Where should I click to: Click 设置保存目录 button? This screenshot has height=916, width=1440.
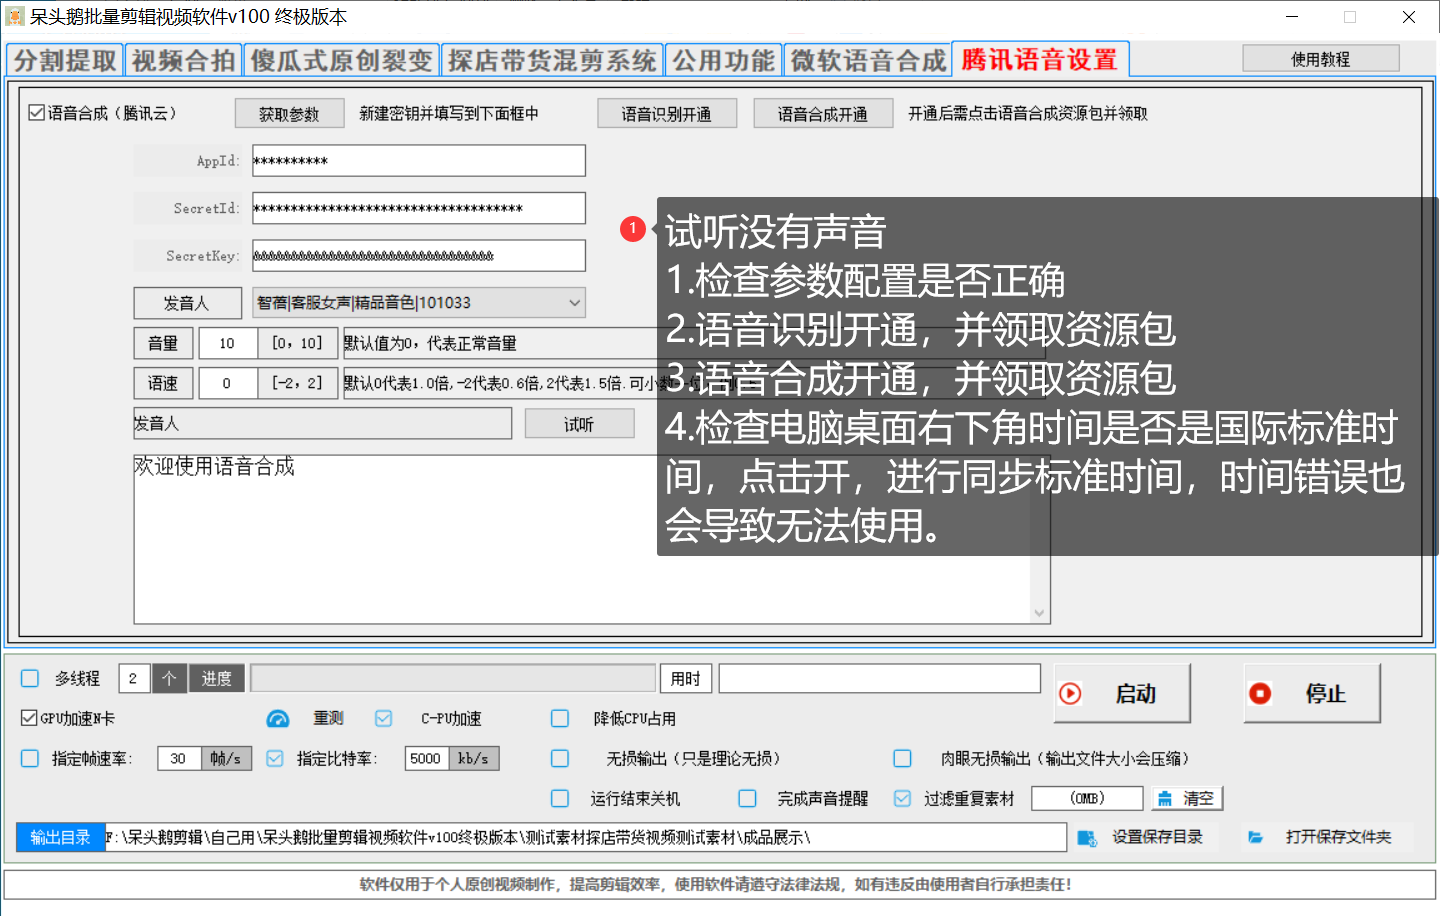tap(1145, 837)
